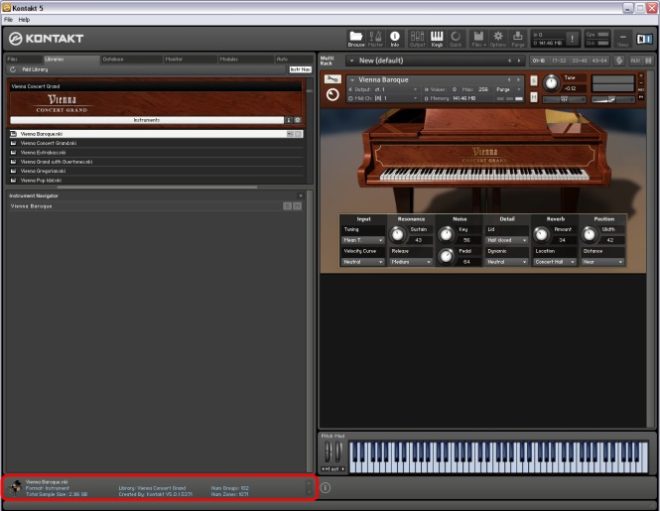Image resolution: width=660 pixels, height=511 pixels.
Task: Click the Add Library button
Action: tap(35, 69)
